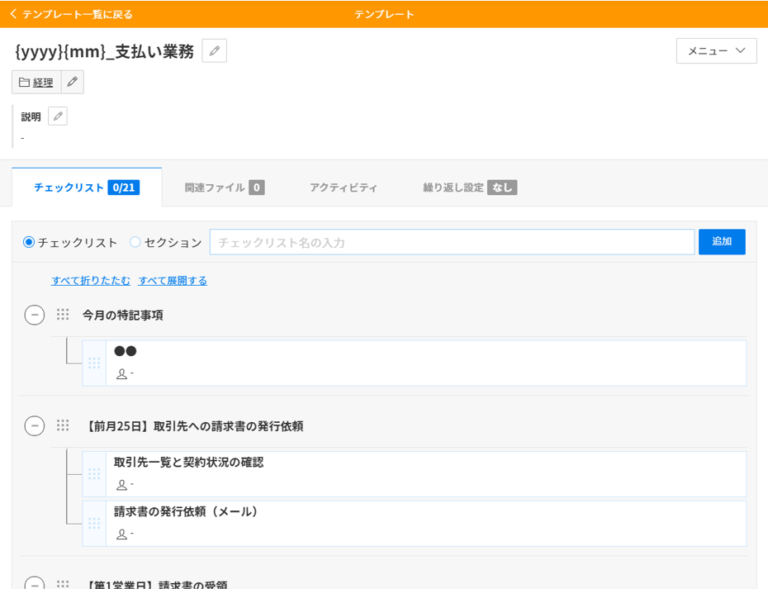Grab the drag handle for 今月の特記事項 section

(x=63, y=315)
